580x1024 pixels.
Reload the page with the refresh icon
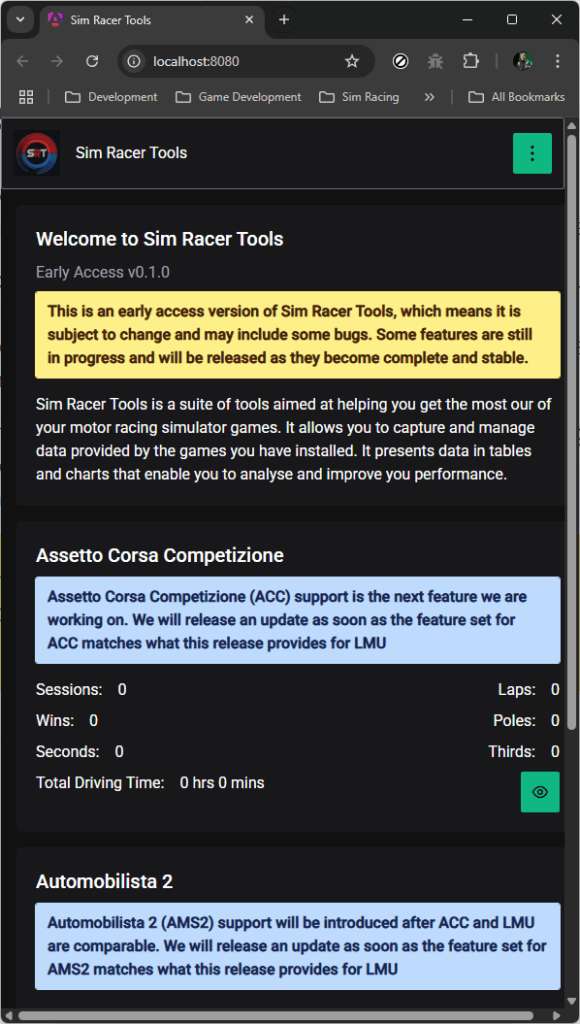pos(92,61)
